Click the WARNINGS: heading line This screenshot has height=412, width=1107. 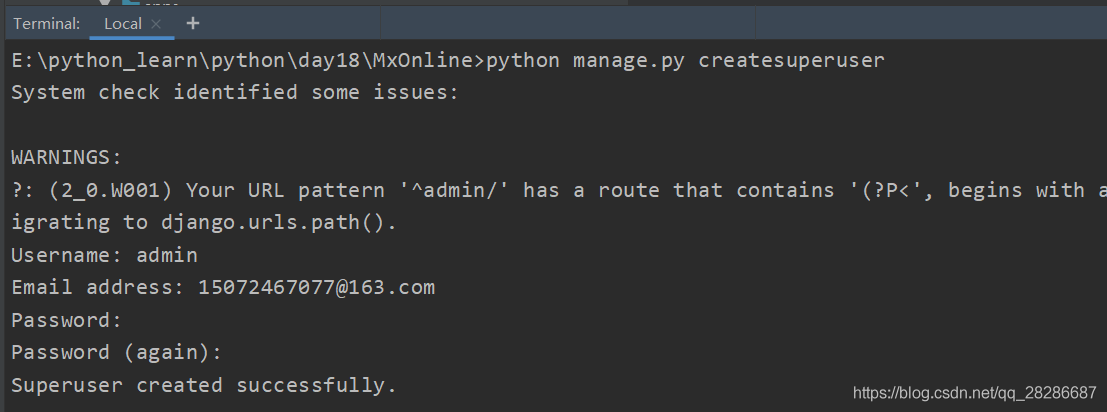(66, 158)
